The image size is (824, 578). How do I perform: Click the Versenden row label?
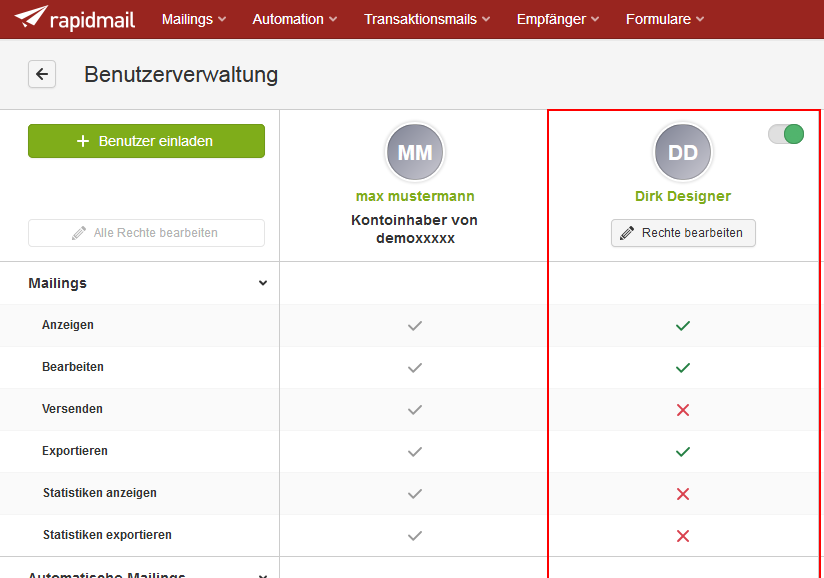pyautogui.click(x=72, y=409)
